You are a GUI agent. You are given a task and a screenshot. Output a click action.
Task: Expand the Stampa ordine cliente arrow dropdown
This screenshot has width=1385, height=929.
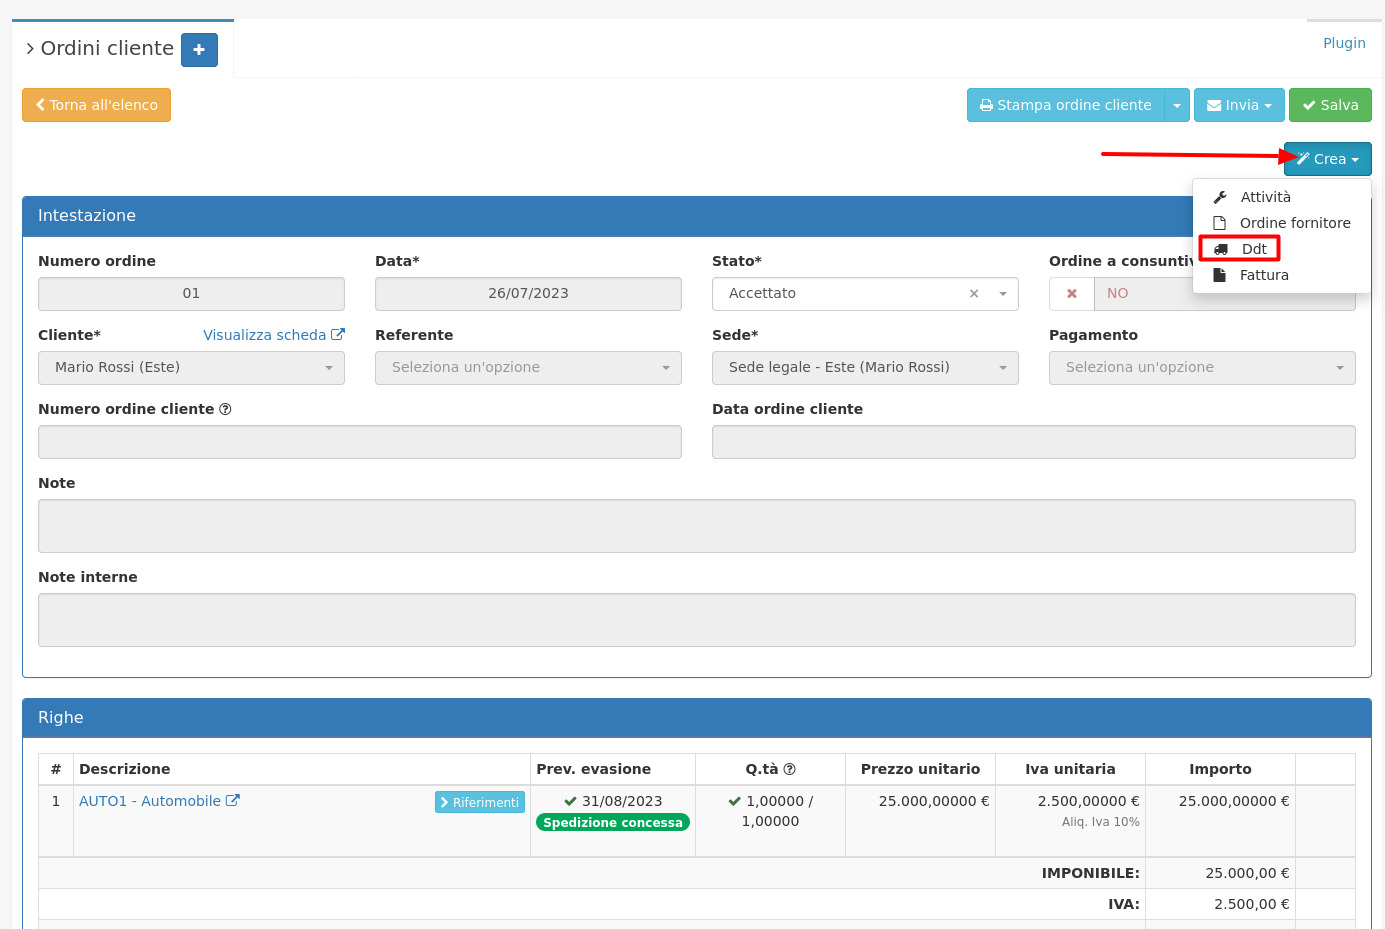point(1177,106)
